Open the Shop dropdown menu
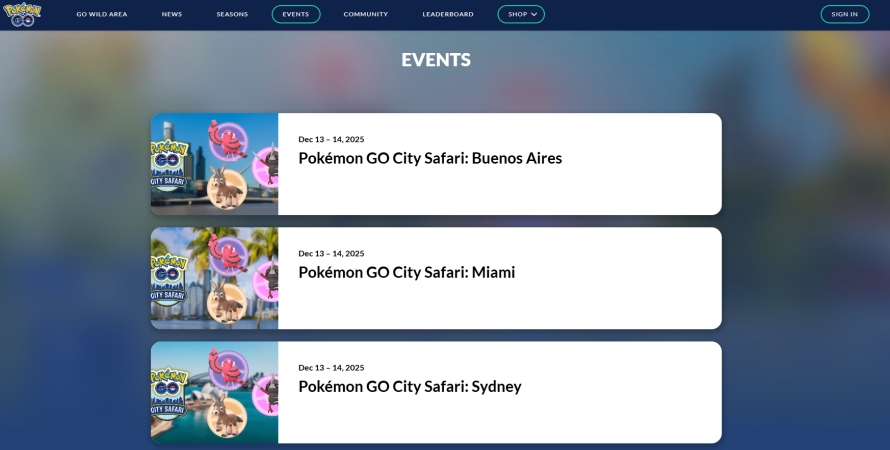The width and height of the screenshot is (890, 450). pyautogui.click(x=521, y=14)
